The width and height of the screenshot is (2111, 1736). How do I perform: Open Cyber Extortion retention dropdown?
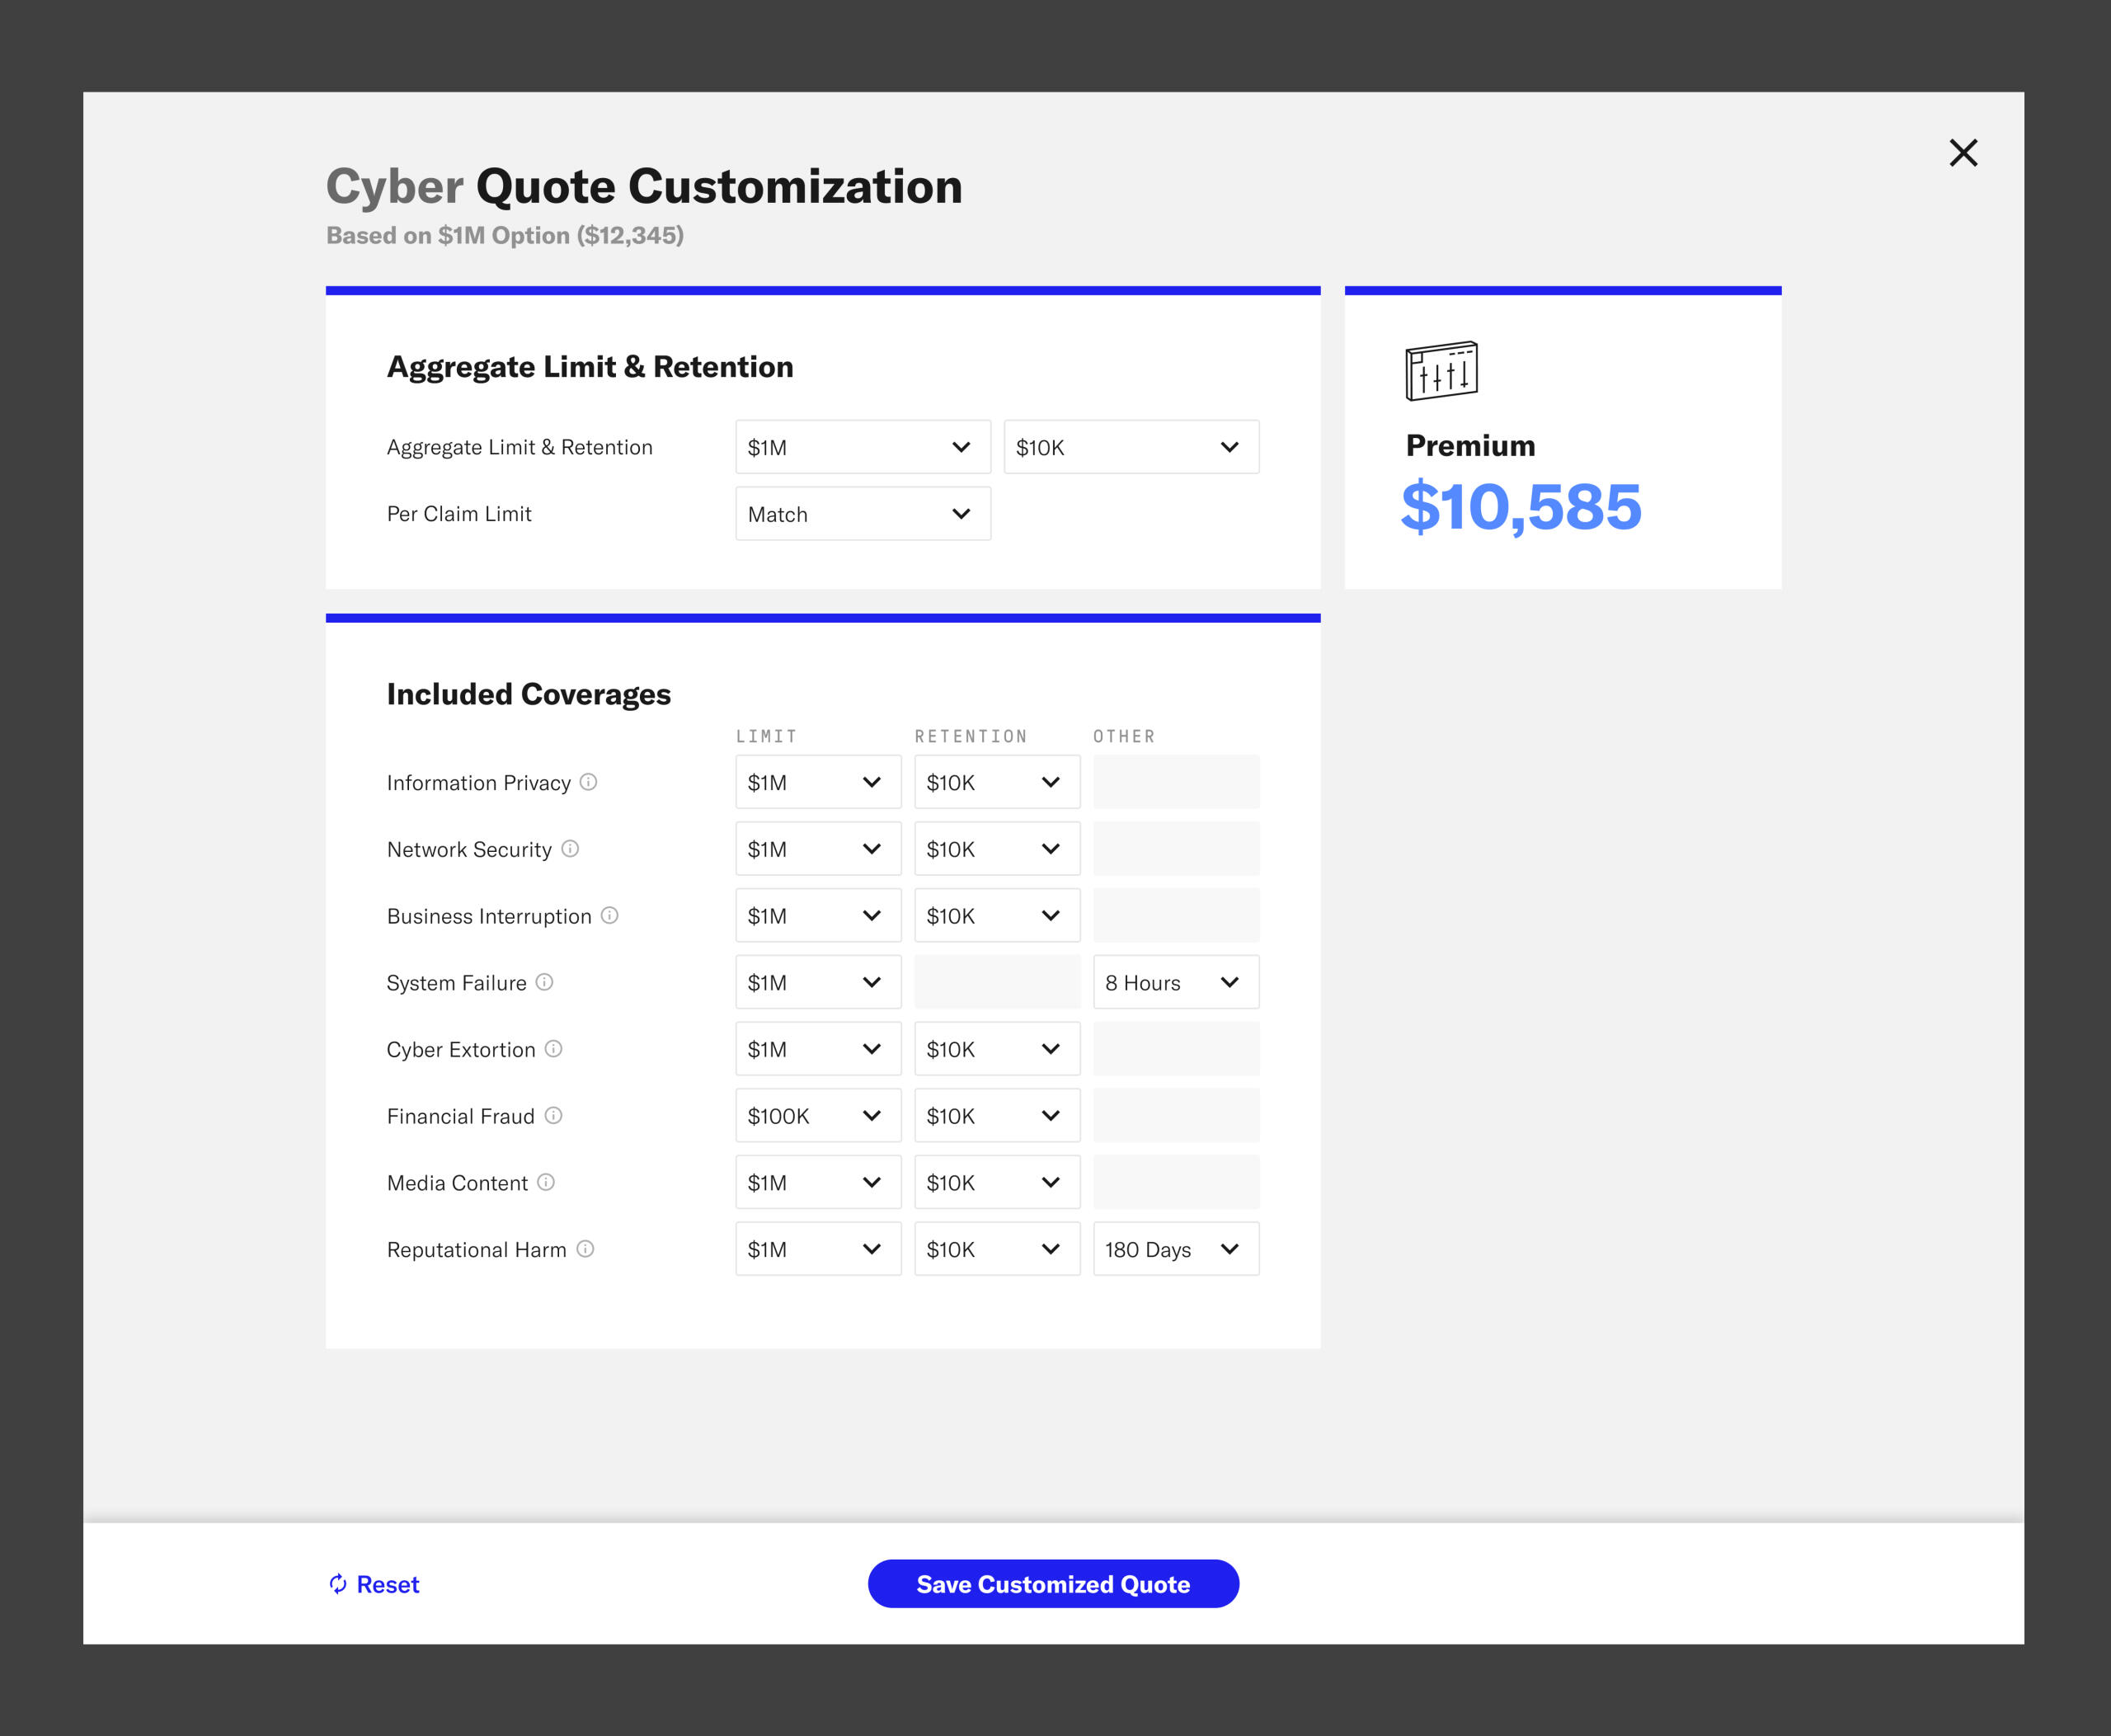996,1049
